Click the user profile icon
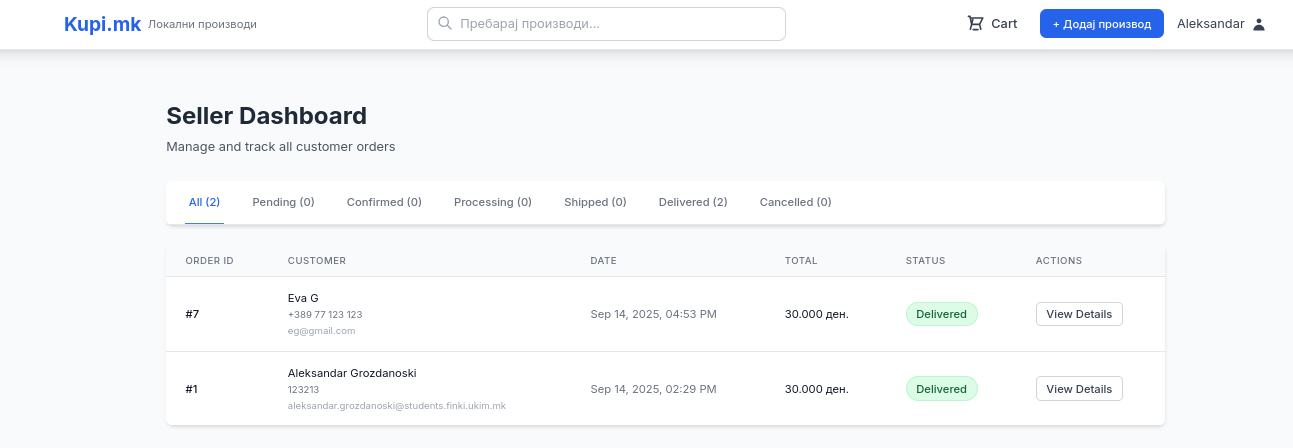This screenshot has width=1293, height=448. coord(1259,24)
